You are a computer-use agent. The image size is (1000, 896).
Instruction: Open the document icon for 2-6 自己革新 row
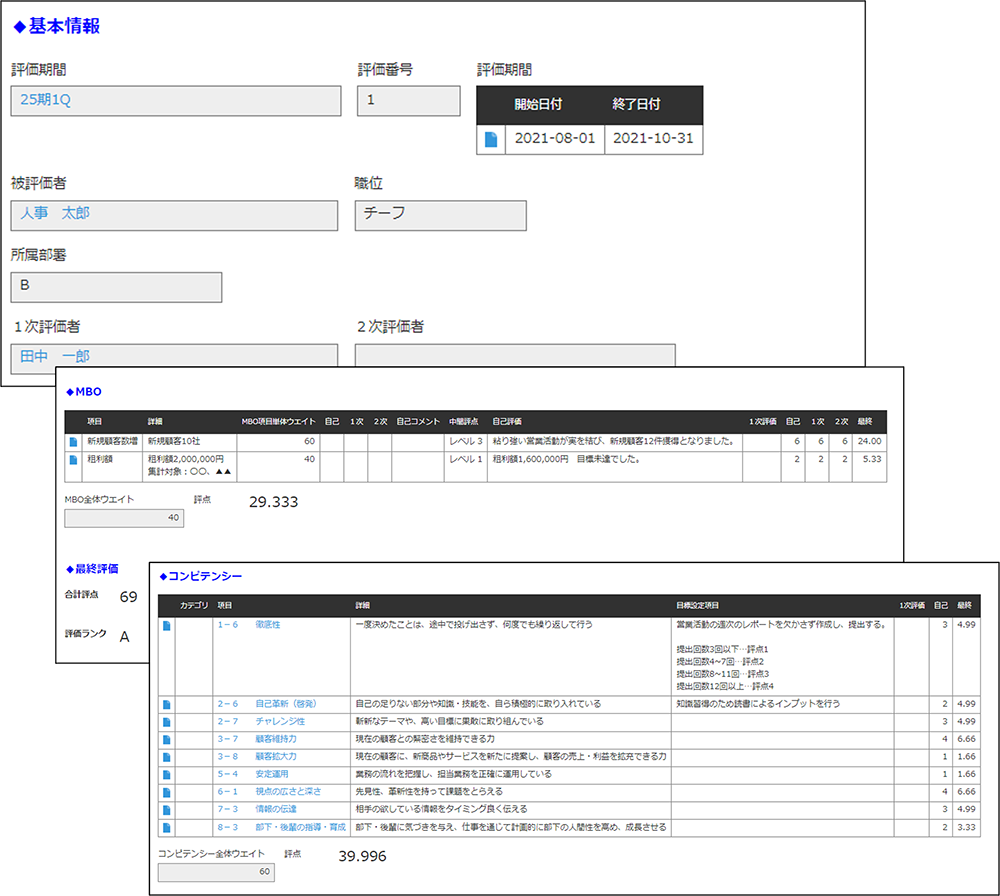point(167,704)
